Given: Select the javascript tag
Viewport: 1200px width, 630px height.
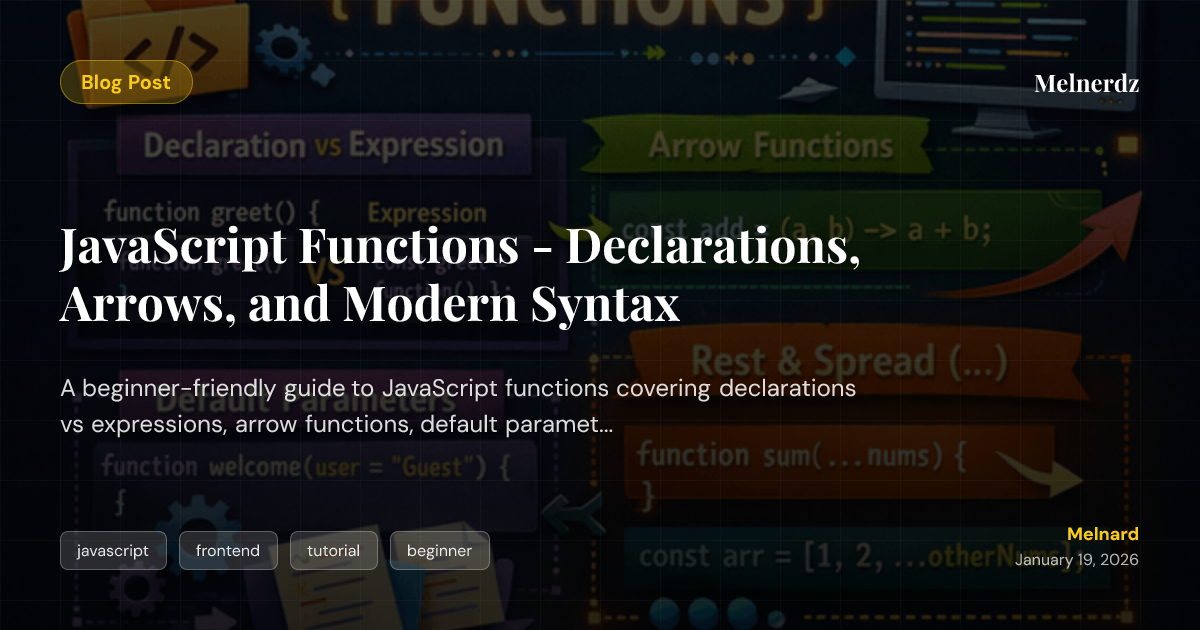Looking at the screenshot, I should coord(113,550).
